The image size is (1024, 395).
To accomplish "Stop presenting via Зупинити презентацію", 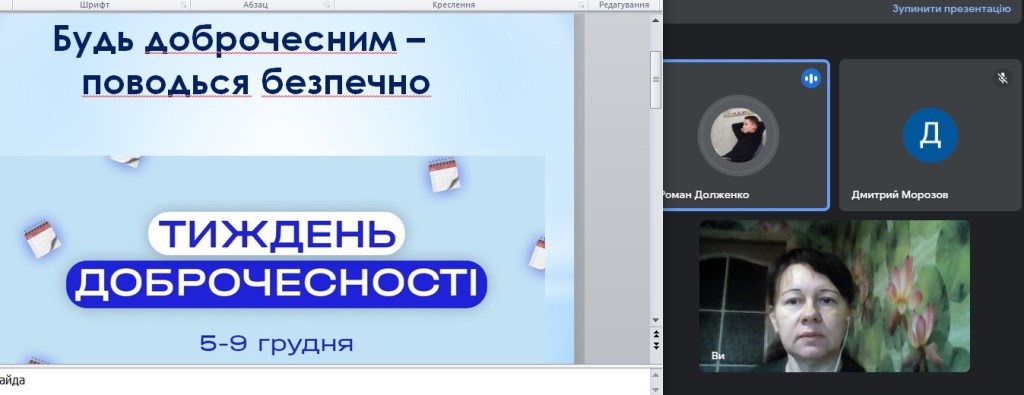I will (951, 8).
